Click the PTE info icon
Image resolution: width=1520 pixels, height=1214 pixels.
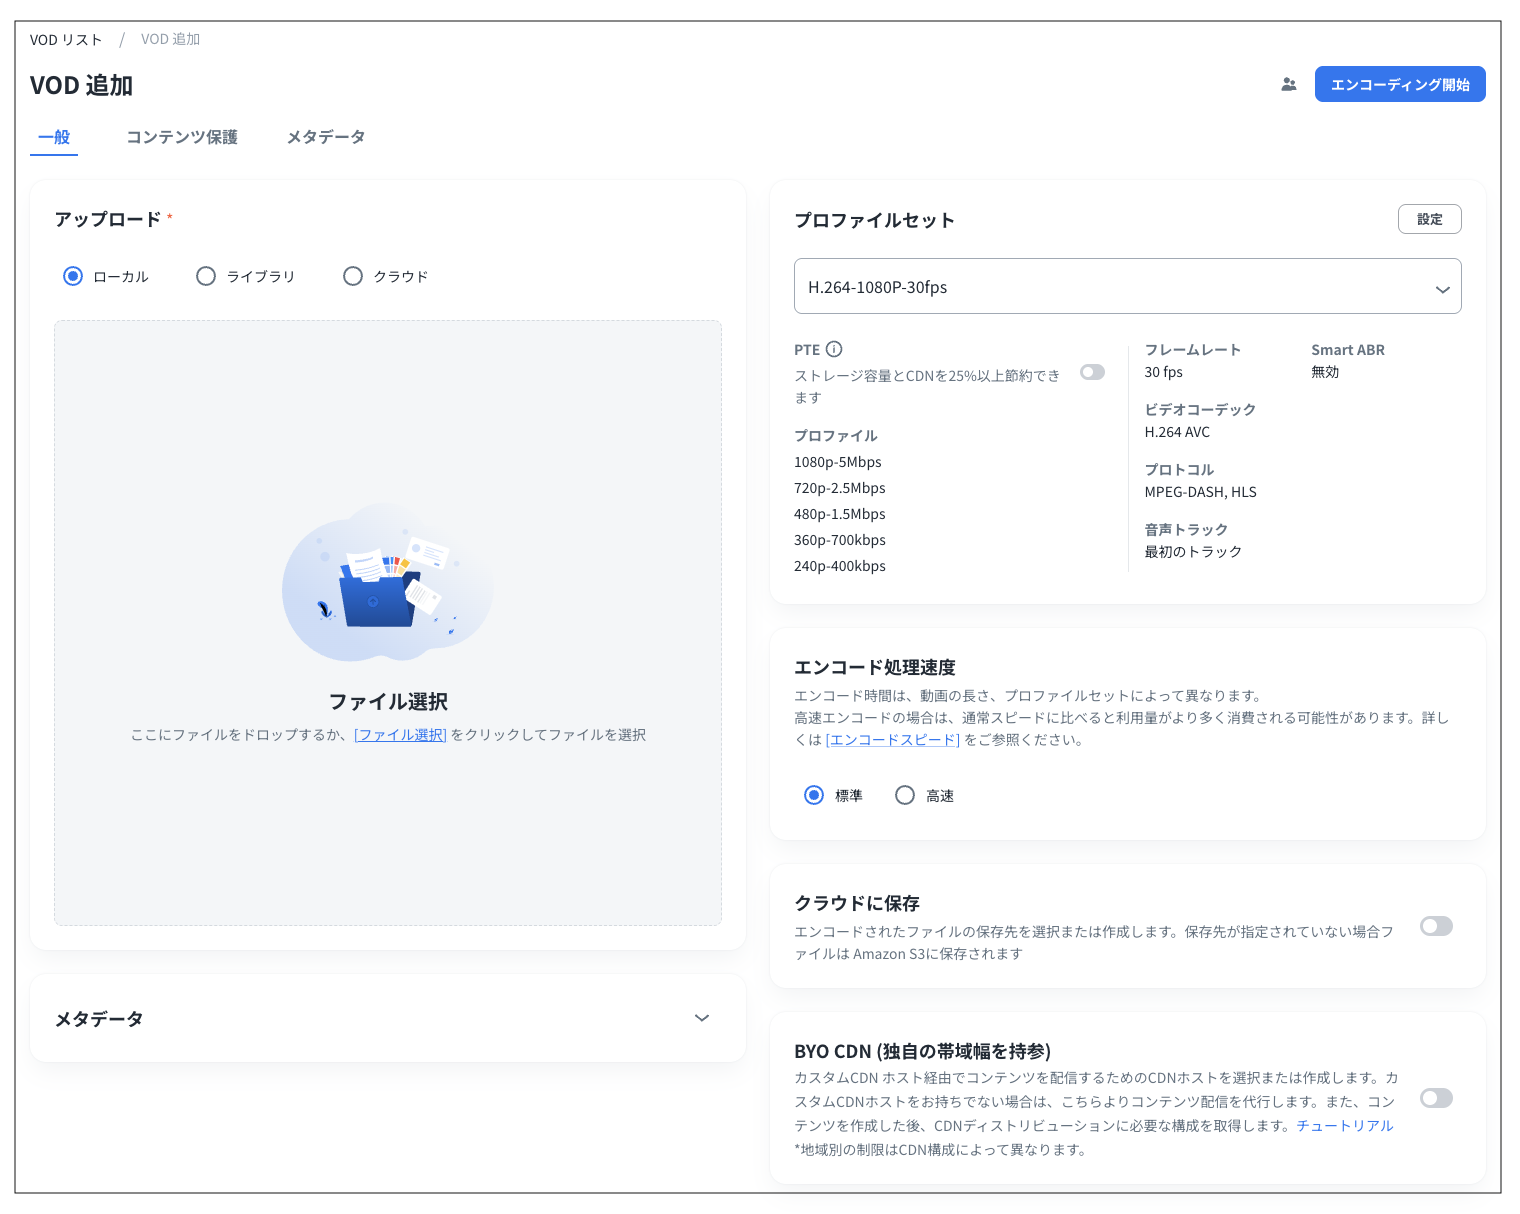click(x=834, y=349)
